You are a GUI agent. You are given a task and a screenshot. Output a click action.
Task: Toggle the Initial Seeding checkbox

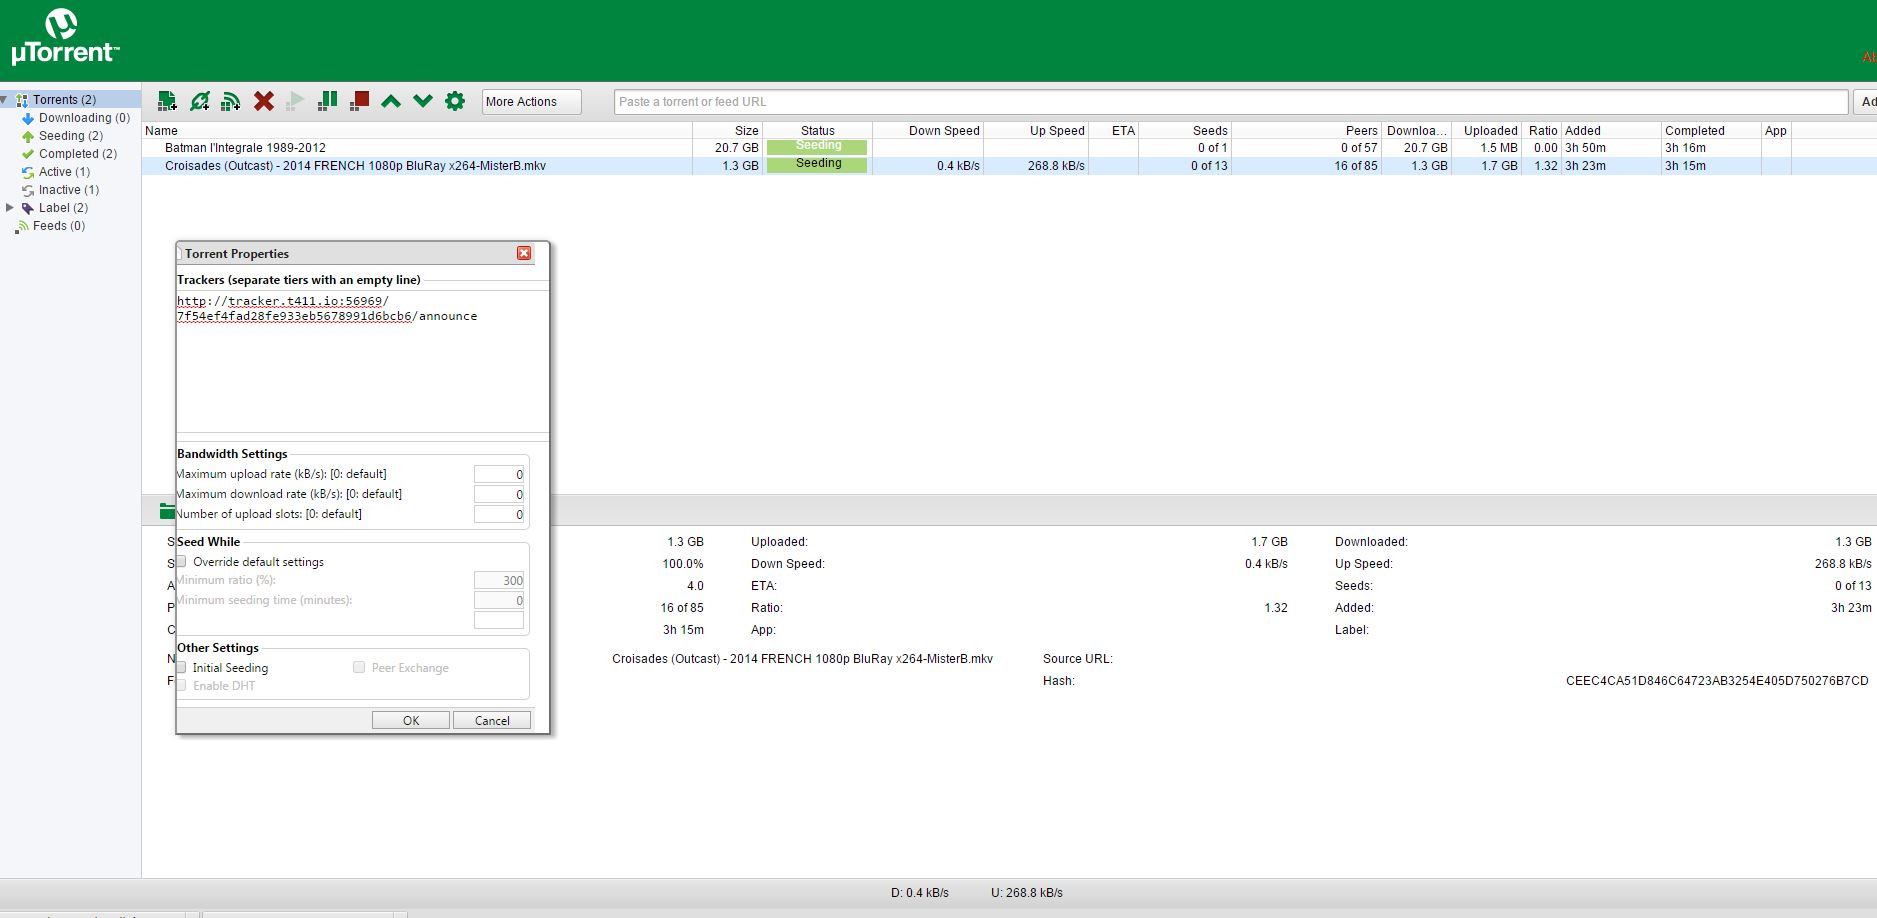[x=182, y=667]
